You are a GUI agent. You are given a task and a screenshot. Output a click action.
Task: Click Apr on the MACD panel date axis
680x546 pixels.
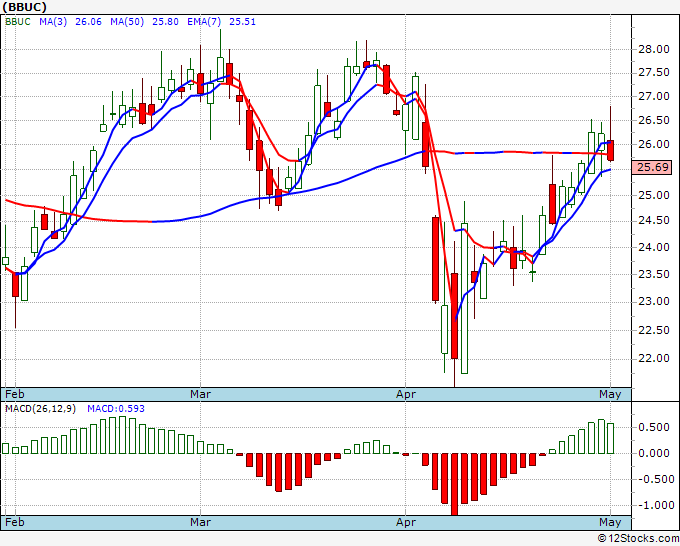[406, 522]
